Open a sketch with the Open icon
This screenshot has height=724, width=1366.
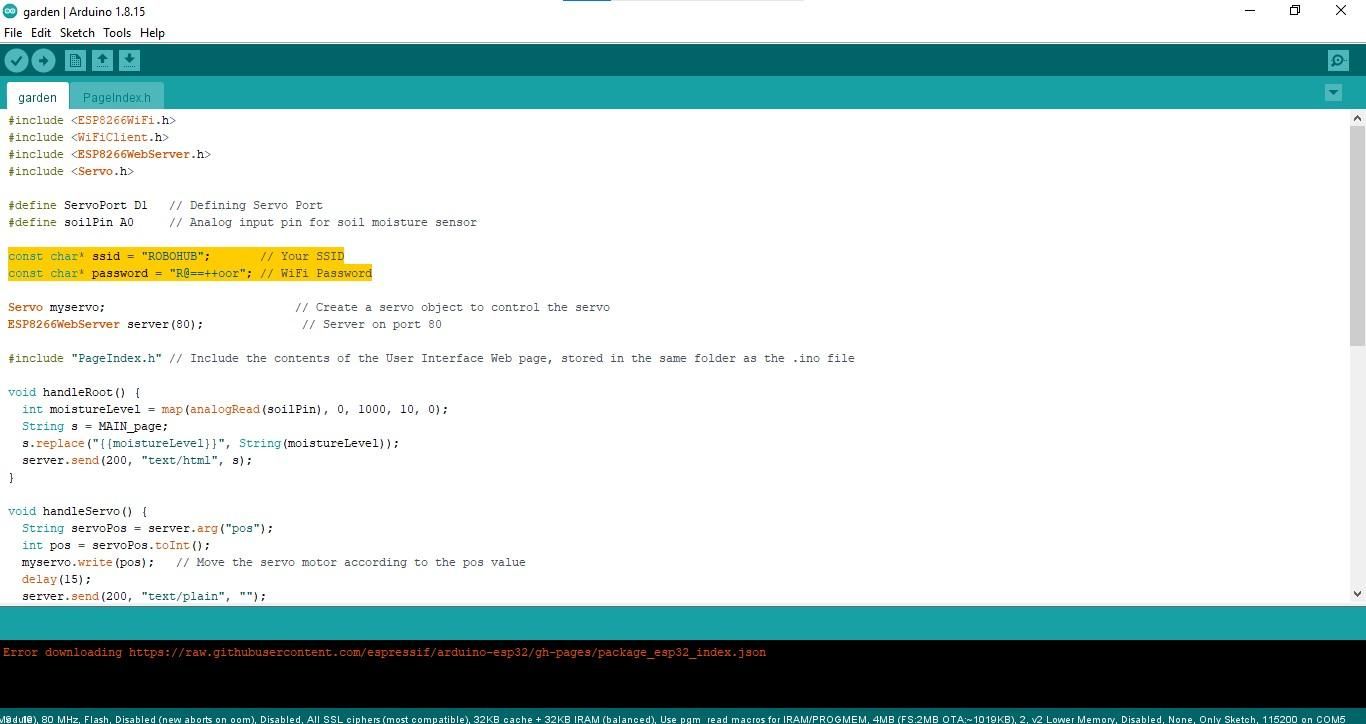[103, 60]
